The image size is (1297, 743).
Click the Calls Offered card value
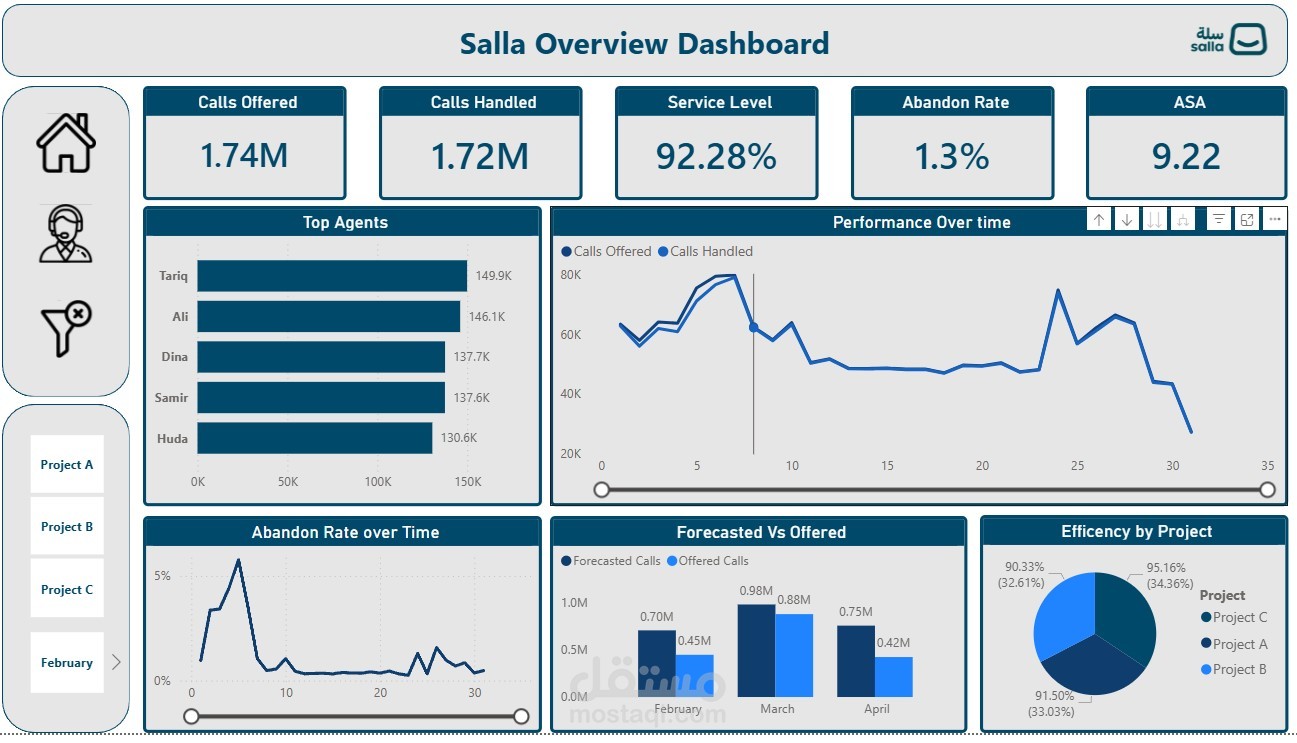(245, 156)
